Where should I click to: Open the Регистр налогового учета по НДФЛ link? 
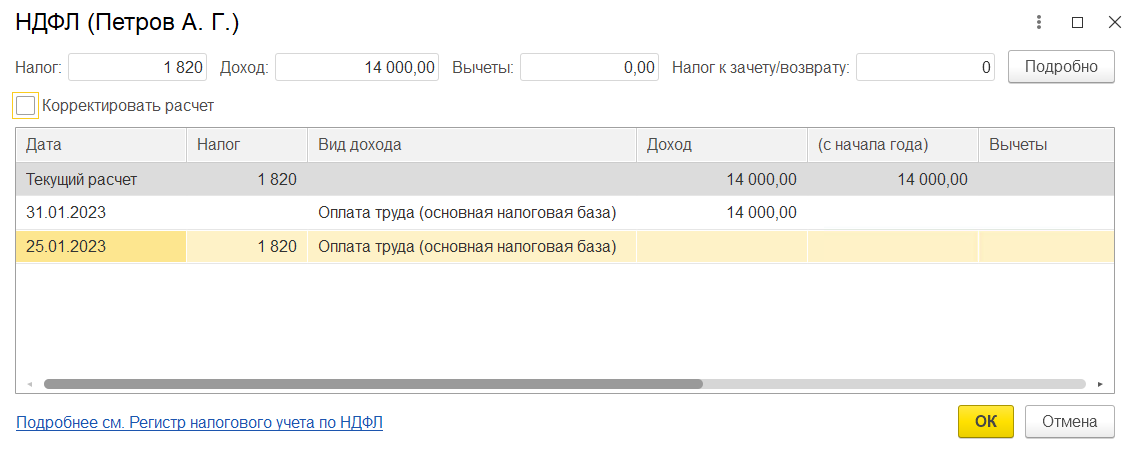pyautogui.click(x=199, y=423)
